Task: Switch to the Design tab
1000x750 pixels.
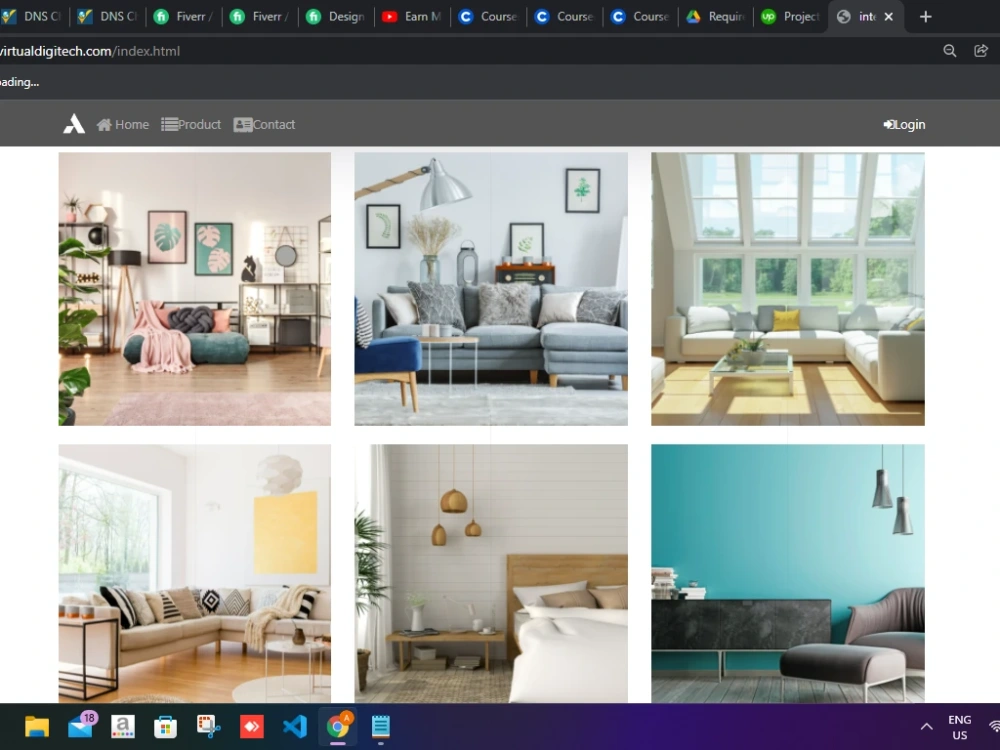Action: 337,17
